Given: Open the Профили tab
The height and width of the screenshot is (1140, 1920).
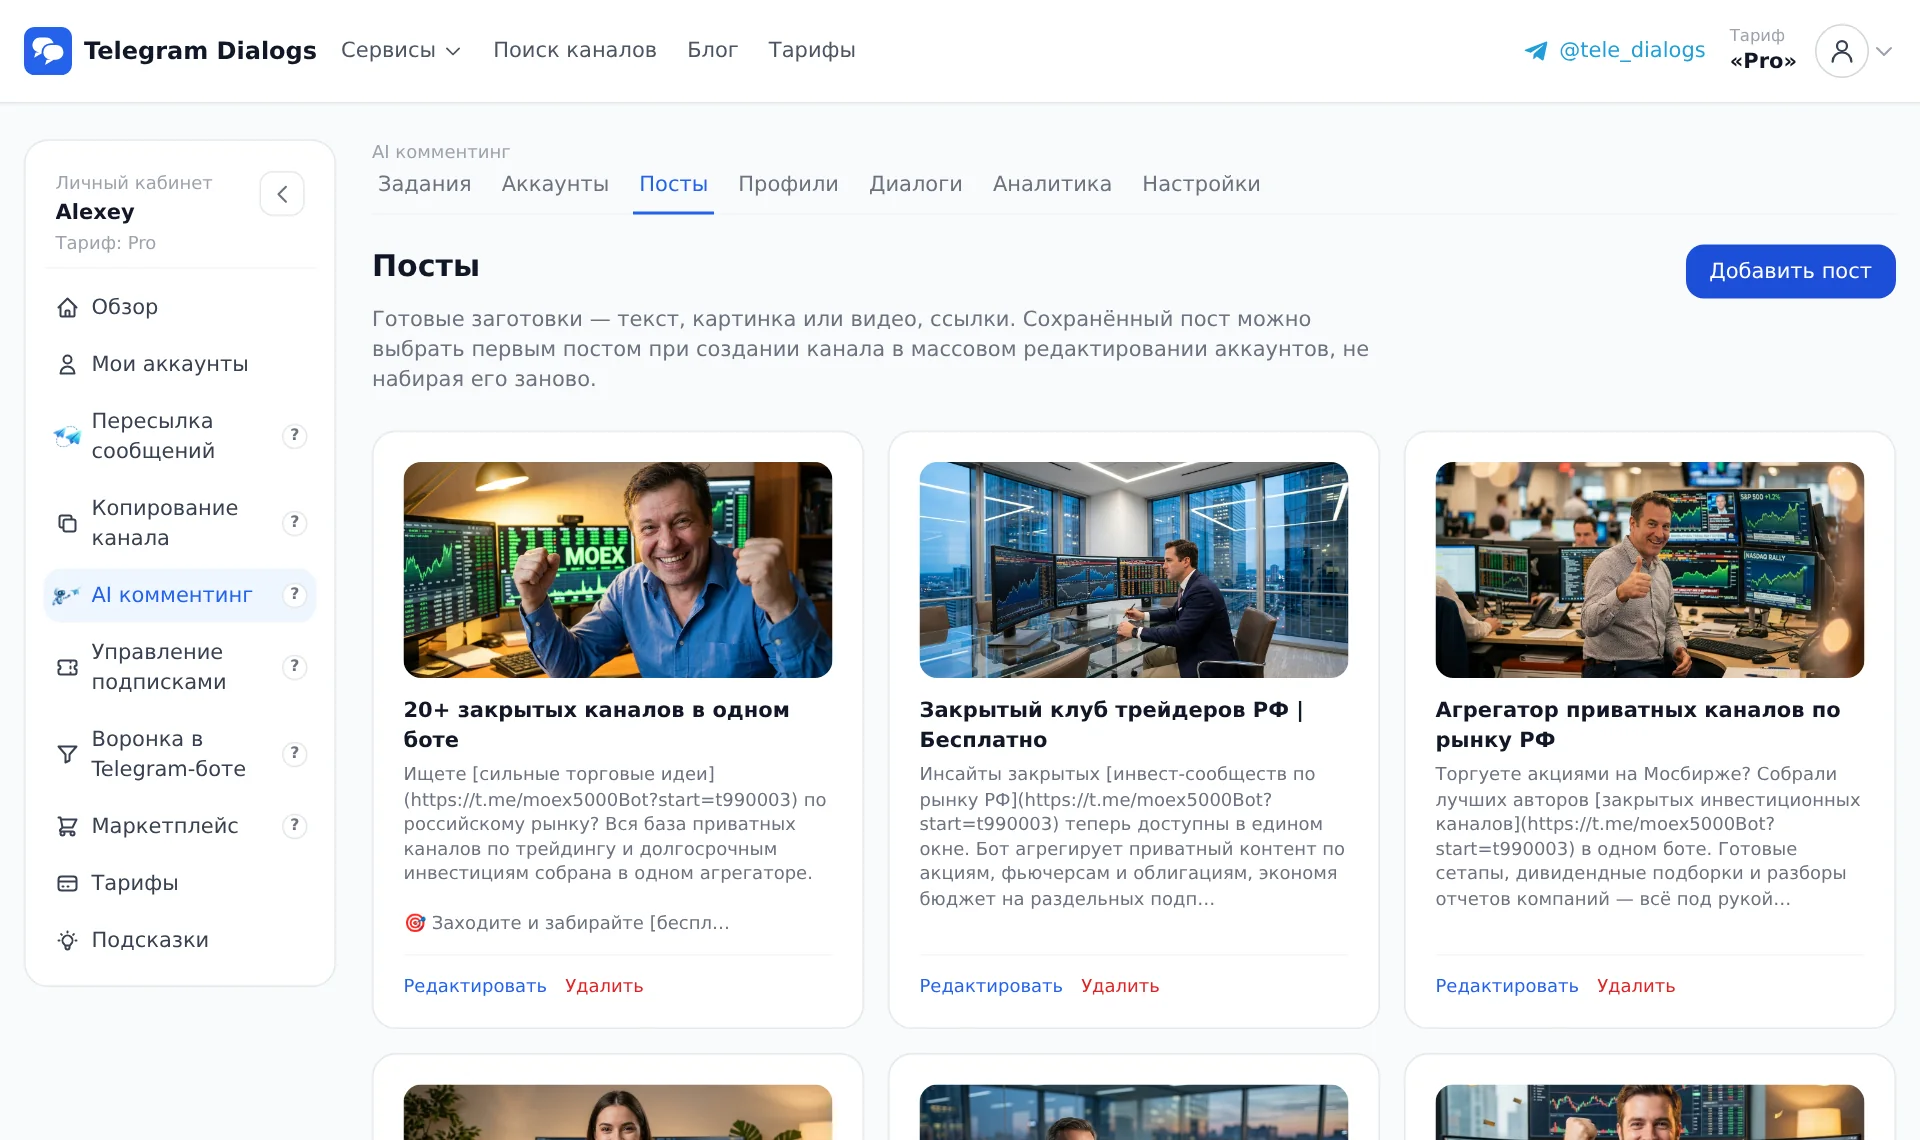Looking at the screenshot, I should [x=788, y=184].
